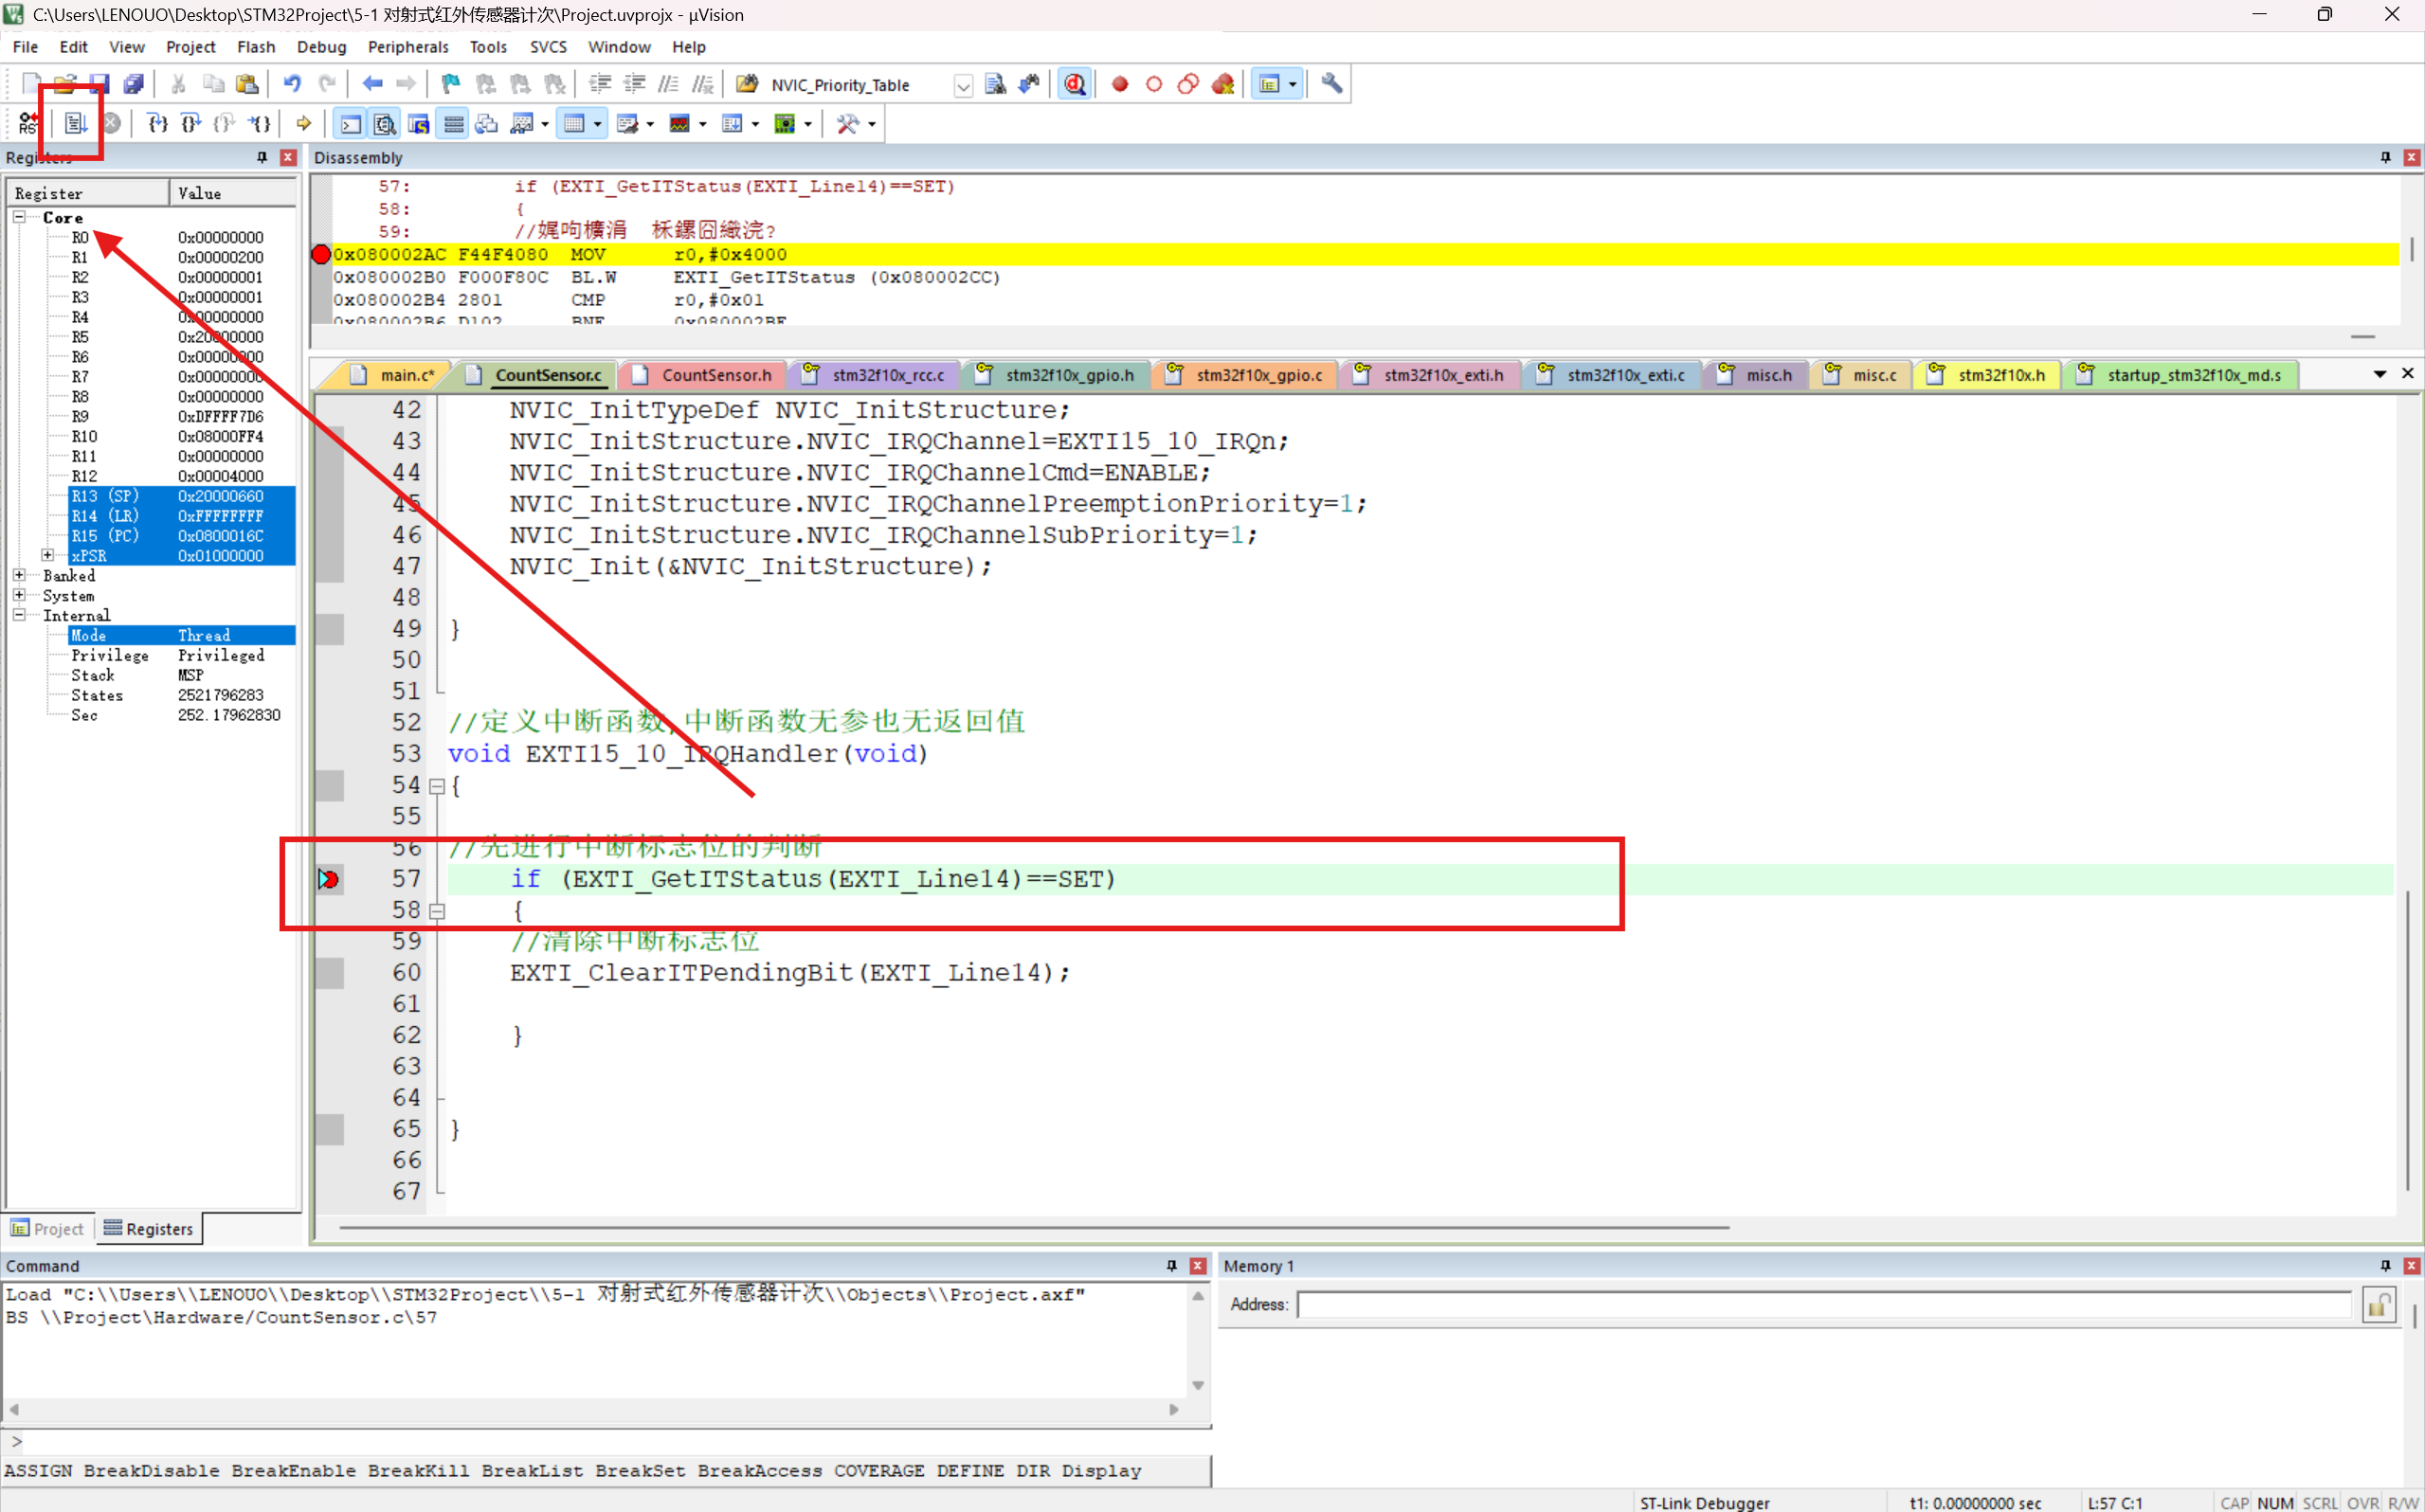The image size is (2425, 1512).
Task: Switch to the Project panel tab
Action: pos(48,1229)
